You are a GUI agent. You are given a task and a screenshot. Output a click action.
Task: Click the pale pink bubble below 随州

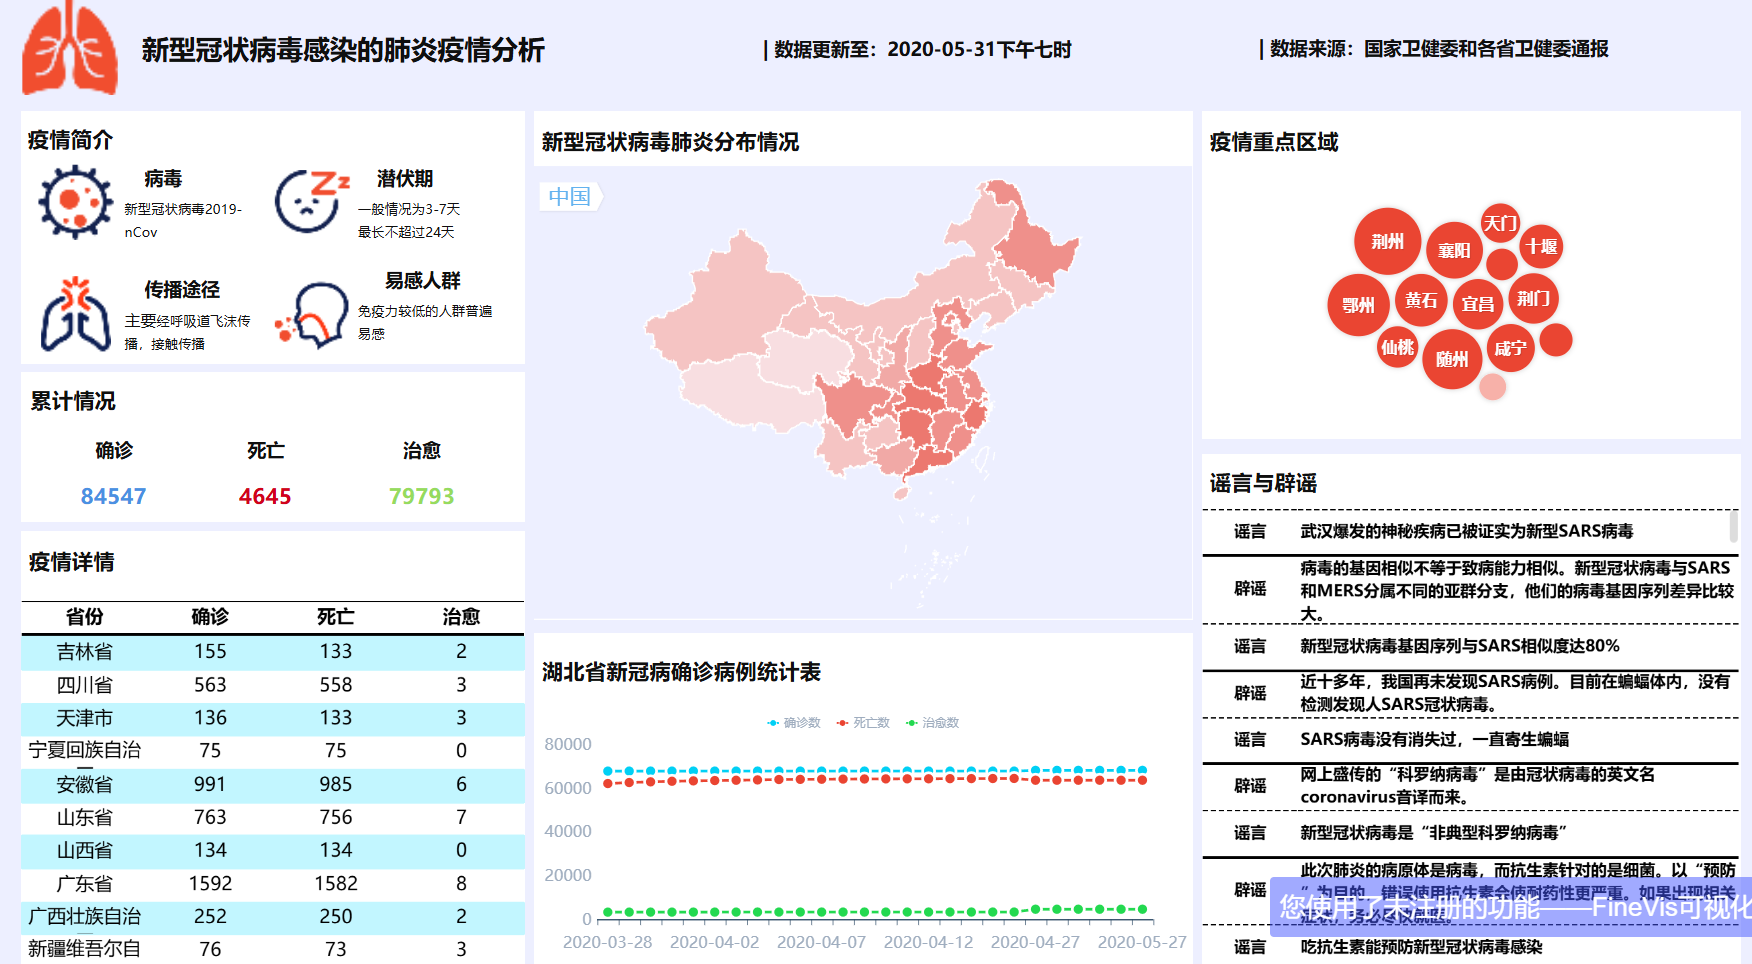click(x=1492, y=387)
